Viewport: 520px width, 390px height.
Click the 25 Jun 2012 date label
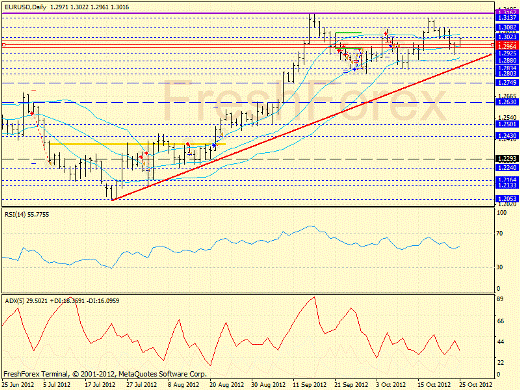(x=19, y=385)
